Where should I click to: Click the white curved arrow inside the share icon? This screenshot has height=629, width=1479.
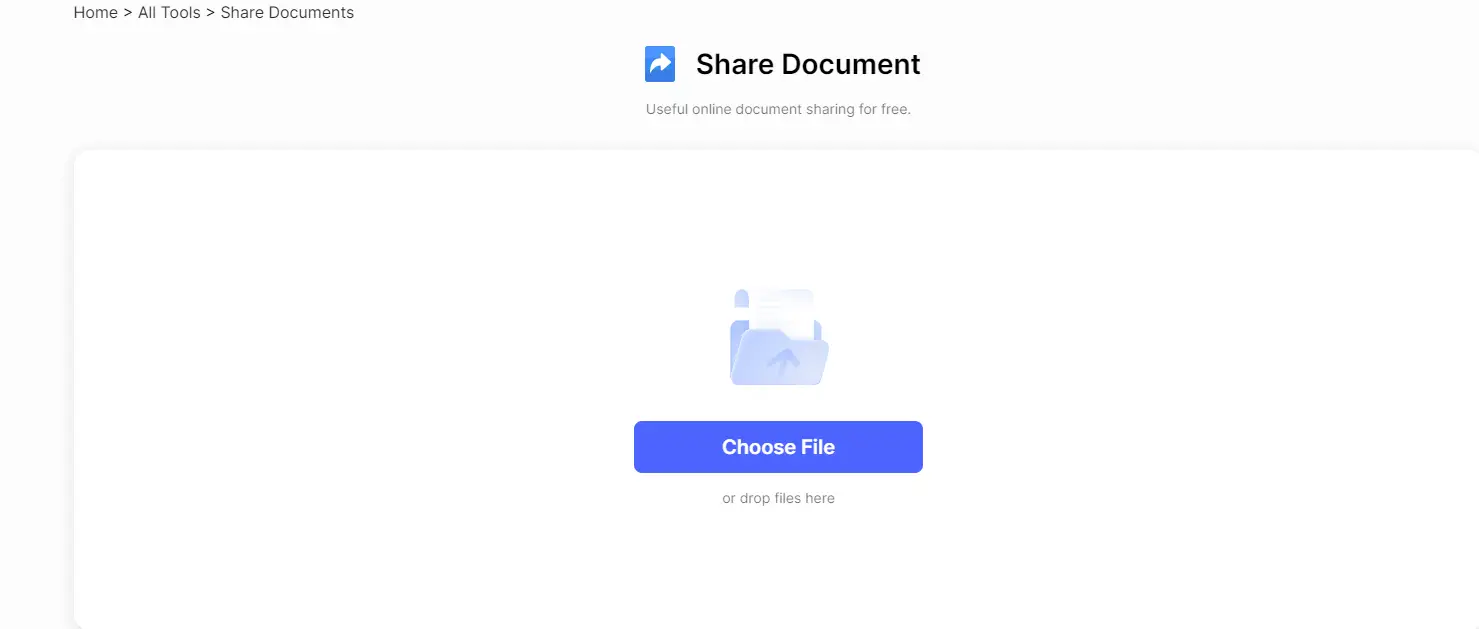(x=660, y=64)
